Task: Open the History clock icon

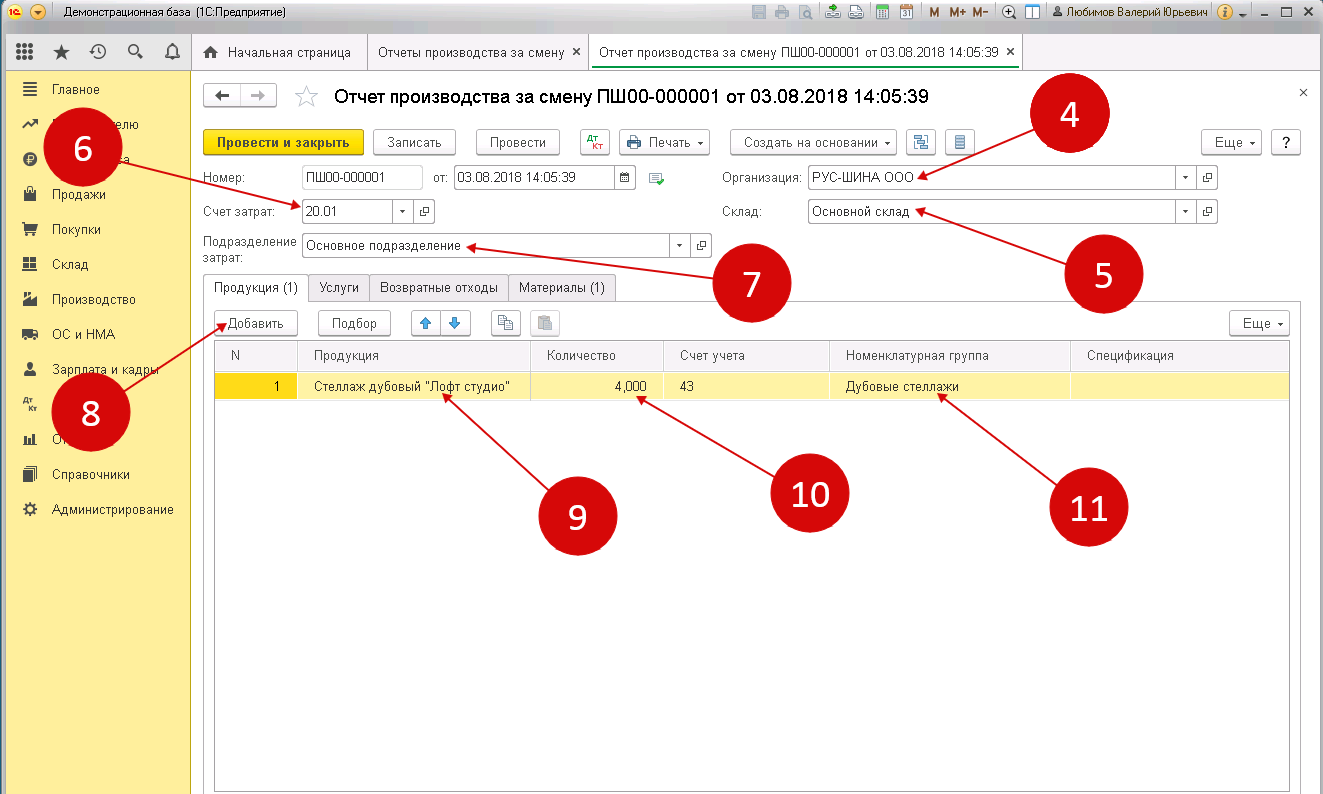Action: 98,52
